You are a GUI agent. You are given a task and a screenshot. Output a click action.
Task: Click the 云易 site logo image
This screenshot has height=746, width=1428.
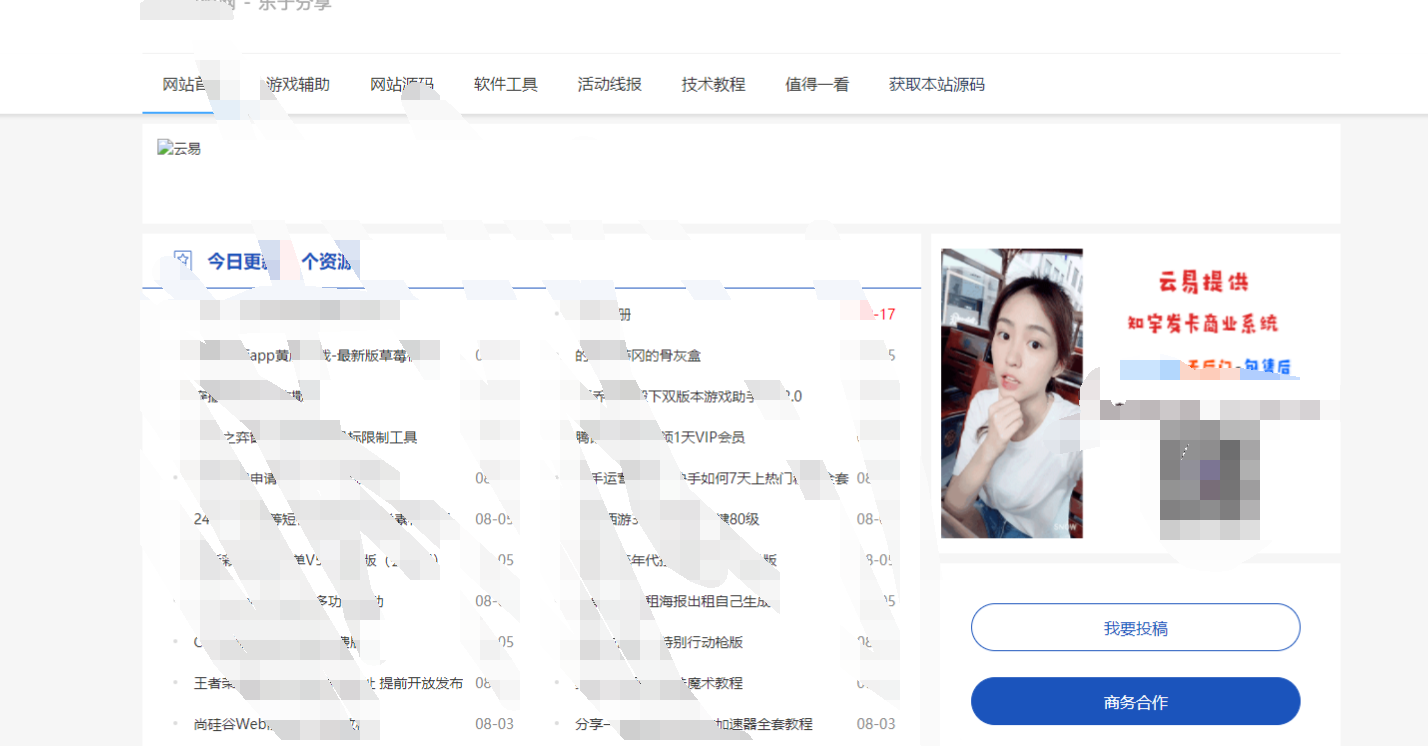click(x=180, y=148)
